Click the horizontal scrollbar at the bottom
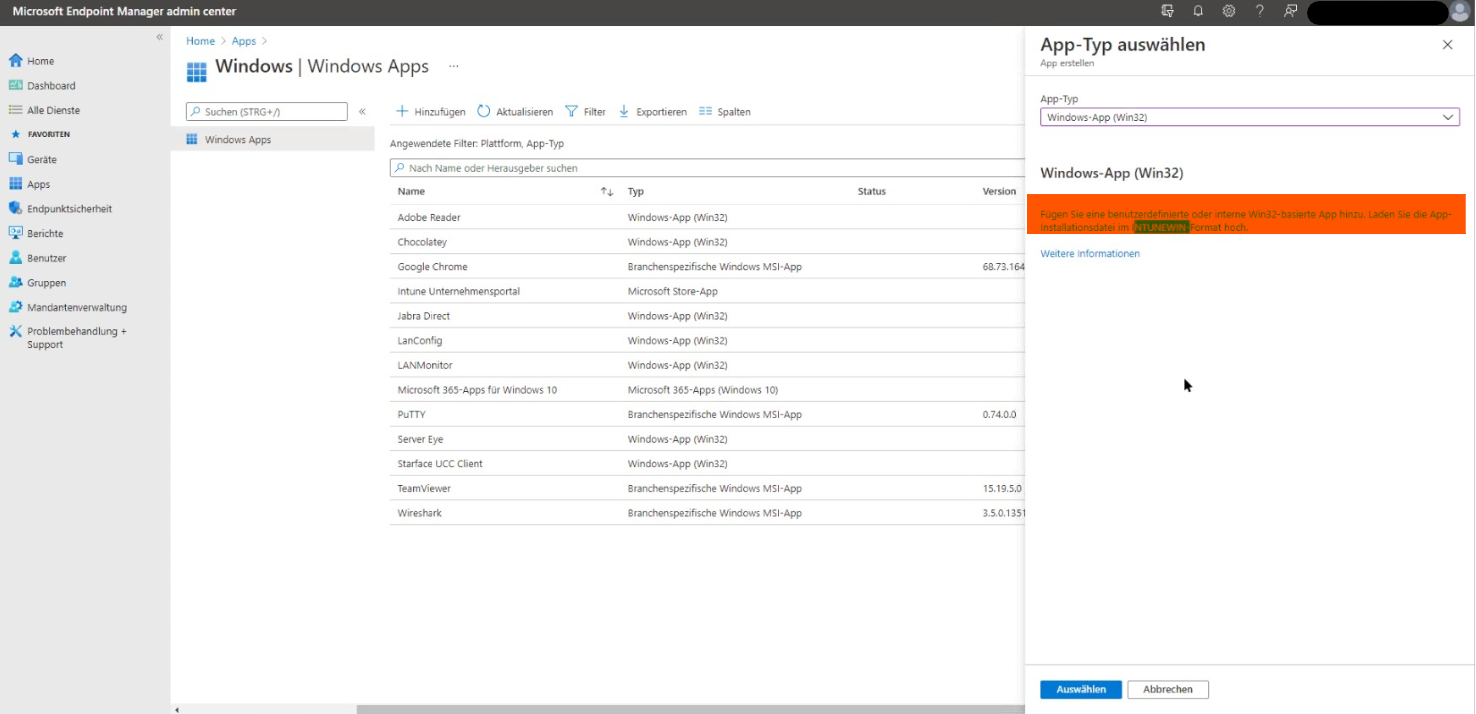The width and height of the screenshot is (1476, 714). 690,709
